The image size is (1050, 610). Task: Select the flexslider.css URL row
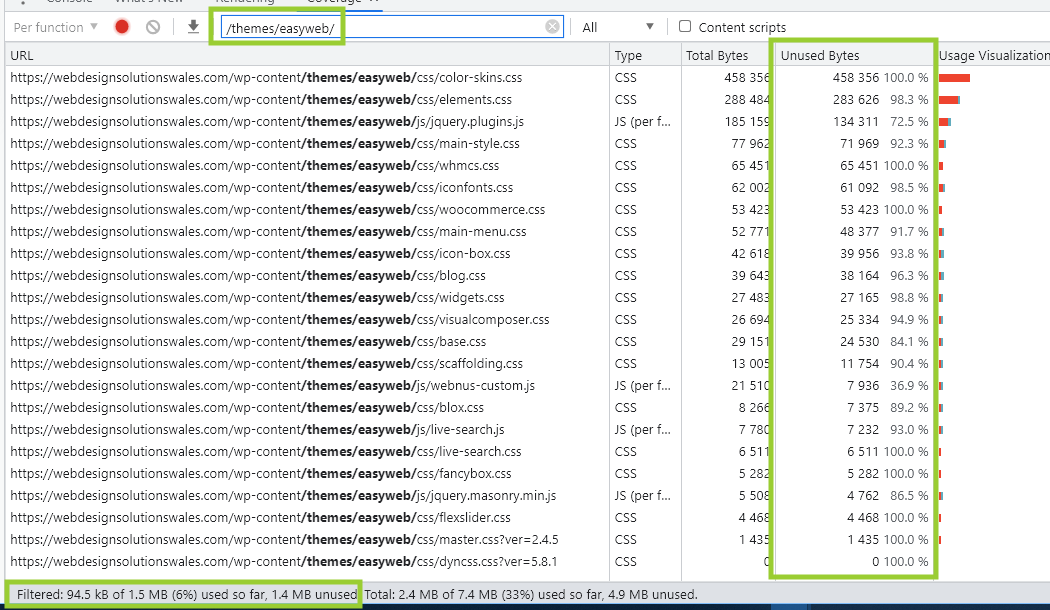[x=528, y=518]
